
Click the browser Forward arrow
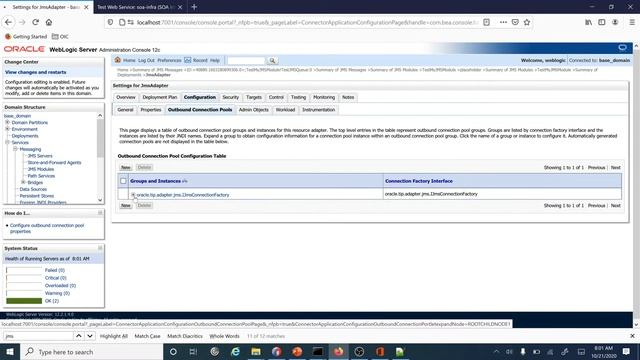[22, 22]
